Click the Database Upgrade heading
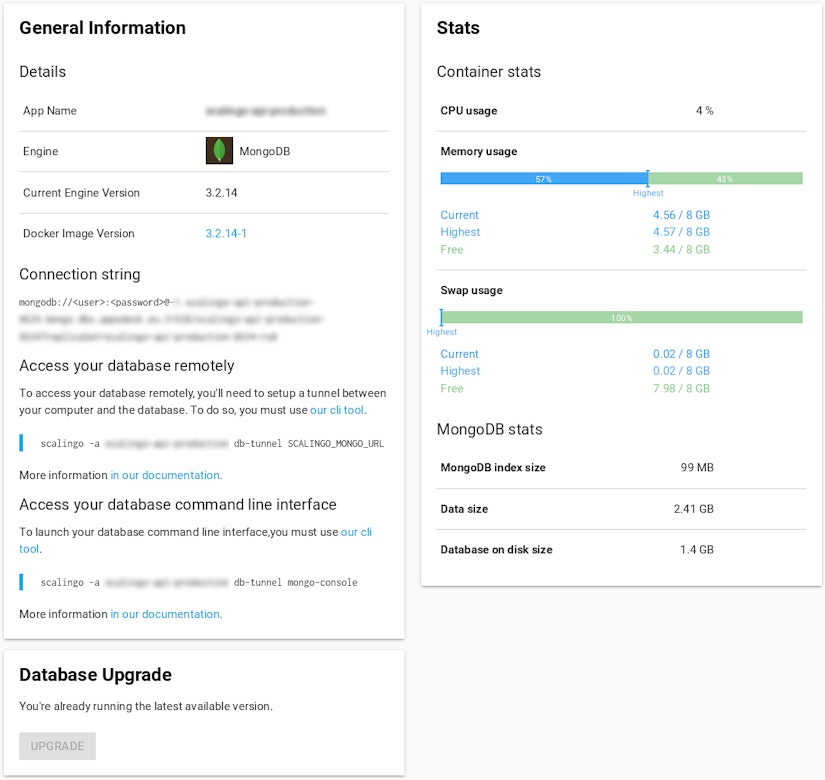Screen dimensions: 825x780 95,675
